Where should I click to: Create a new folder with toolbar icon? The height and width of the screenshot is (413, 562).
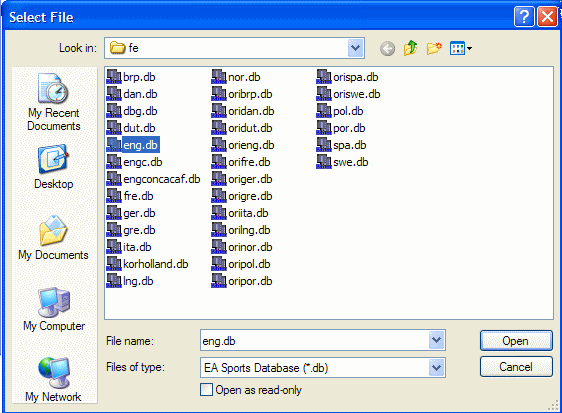coord(434,48)
